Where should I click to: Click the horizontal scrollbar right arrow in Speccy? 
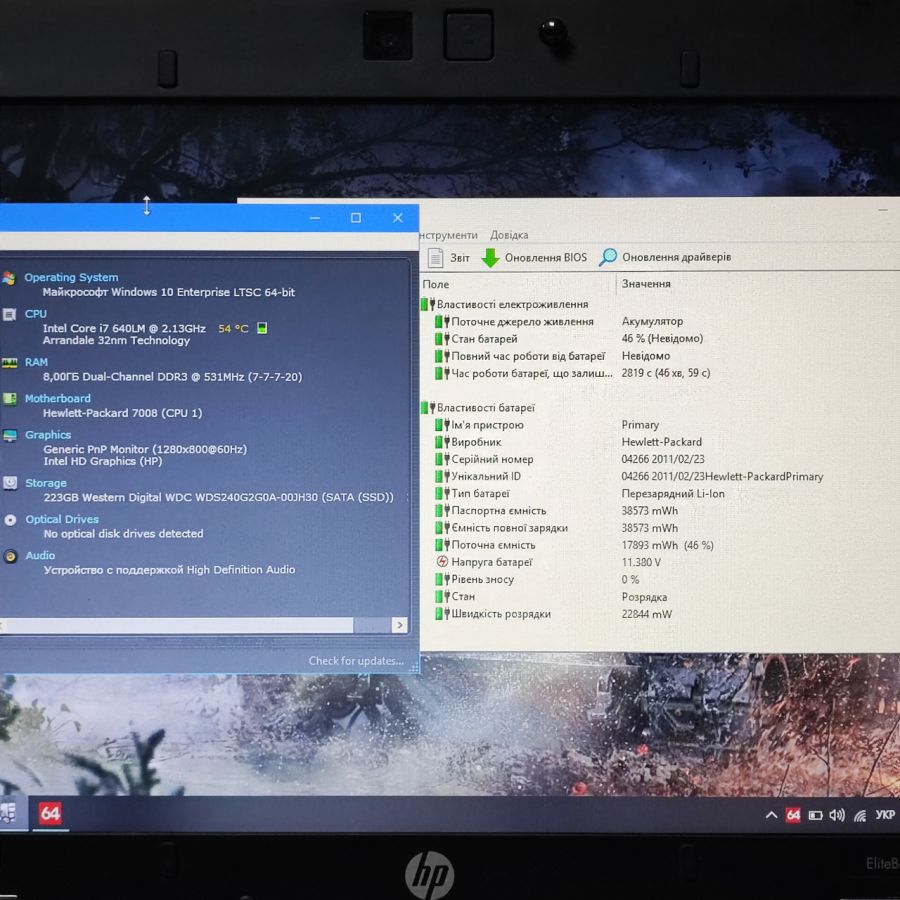(x=399, y=625)
